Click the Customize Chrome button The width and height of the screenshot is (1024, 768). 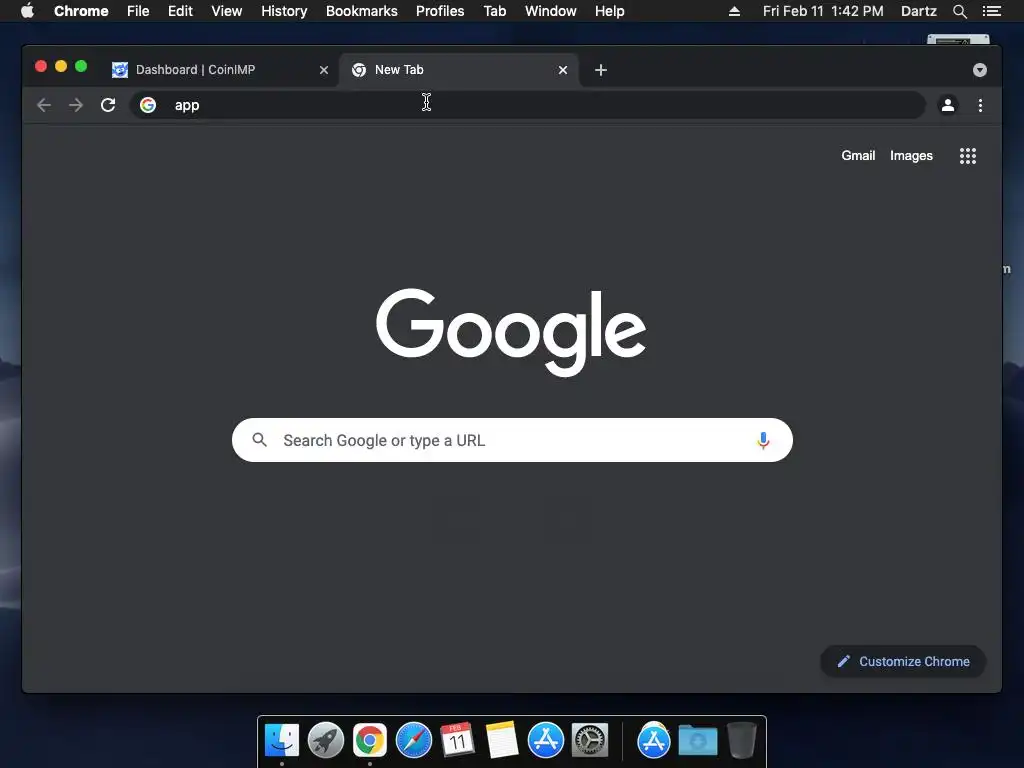[x=903, y=662]
